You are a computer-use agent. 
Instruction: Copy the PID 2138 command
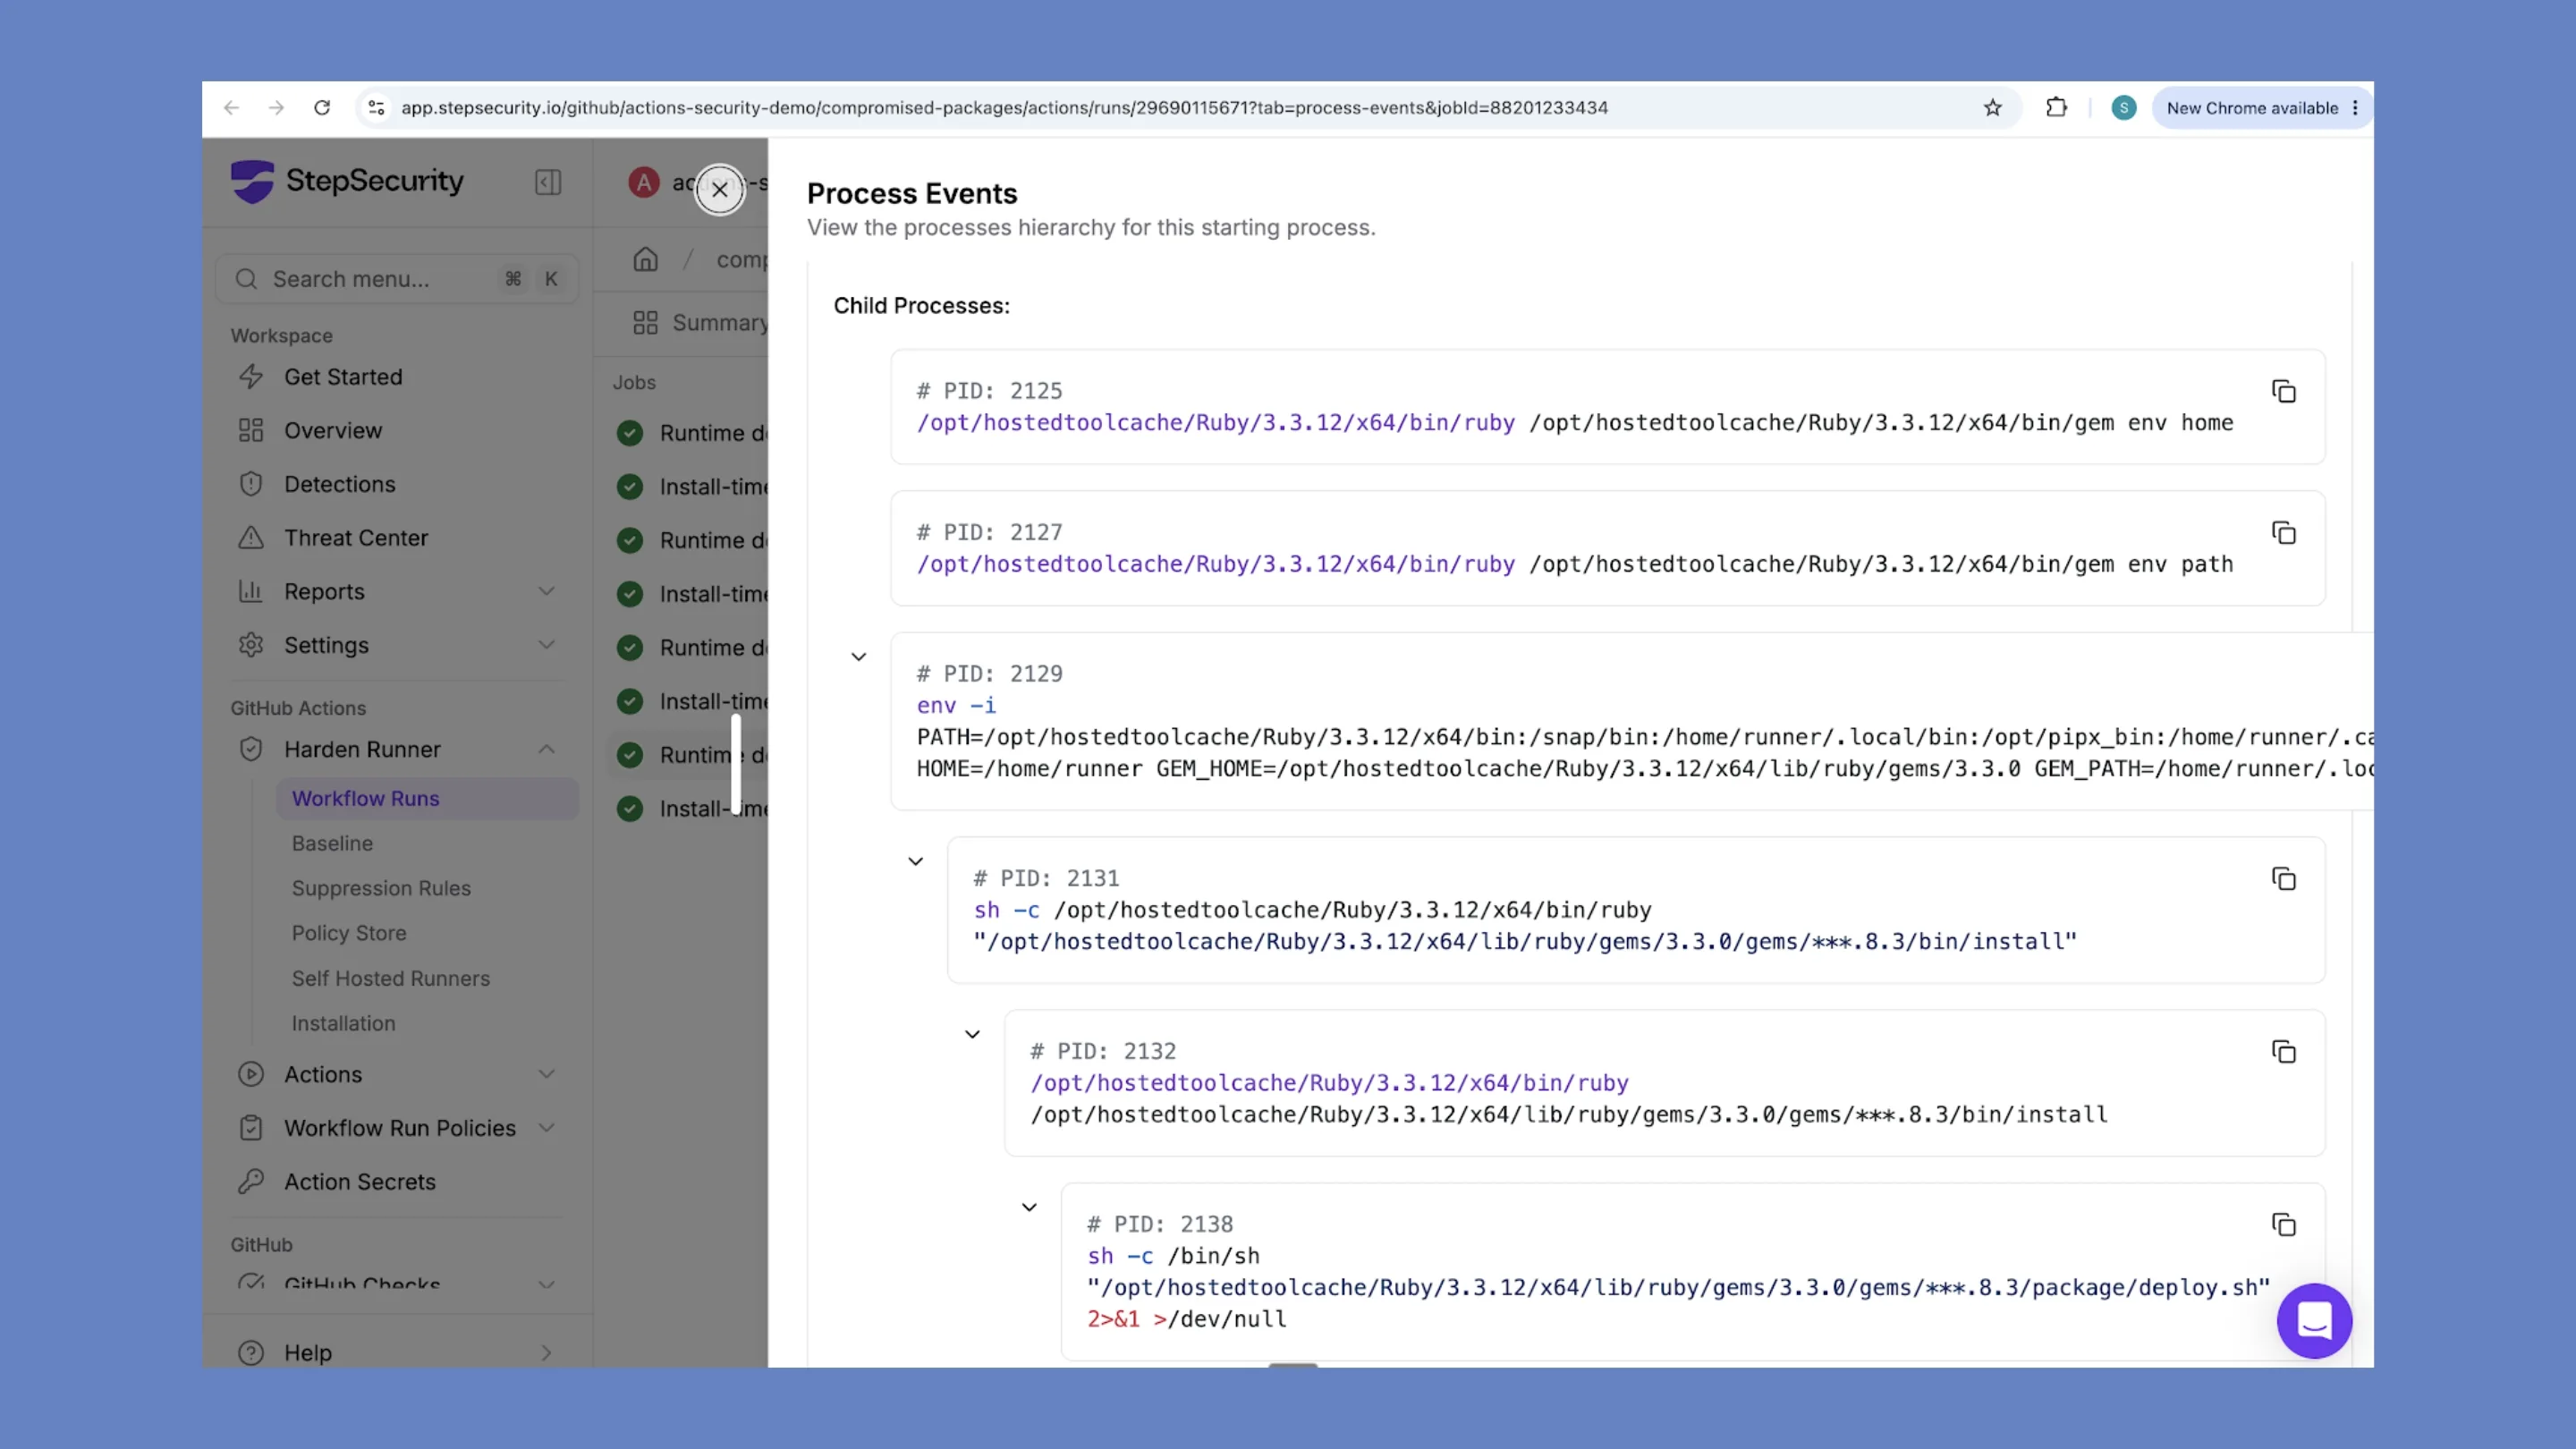2283,1225
